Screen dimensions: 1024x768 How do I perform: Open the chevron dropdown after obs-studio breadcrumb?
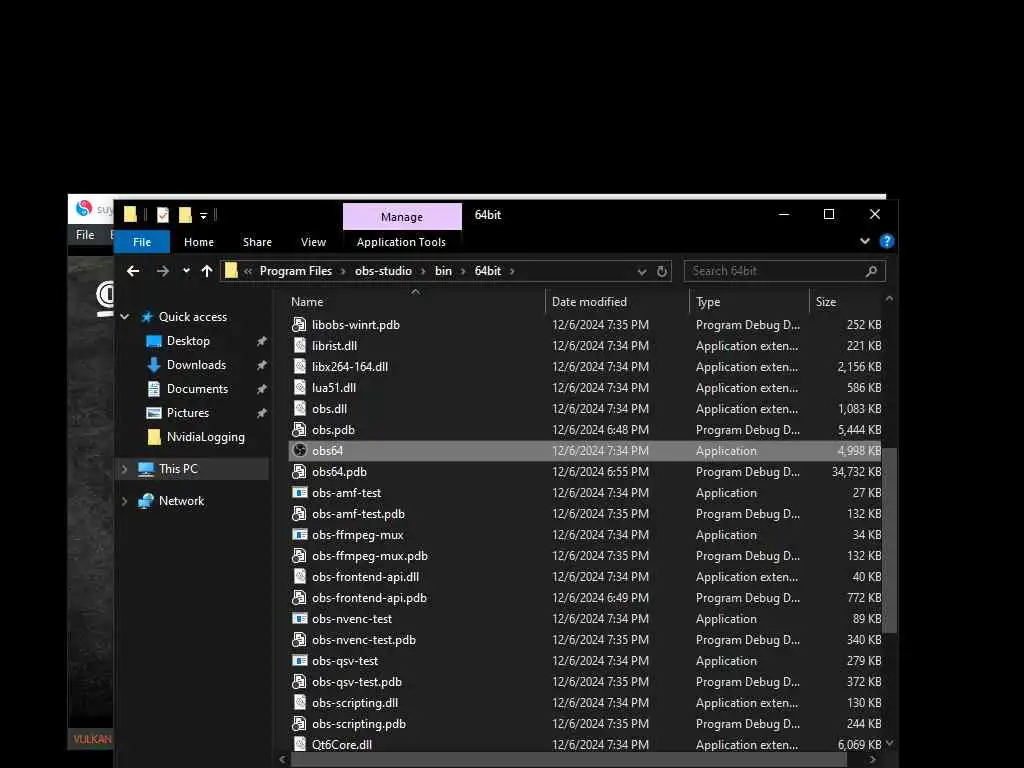point(423,272)
